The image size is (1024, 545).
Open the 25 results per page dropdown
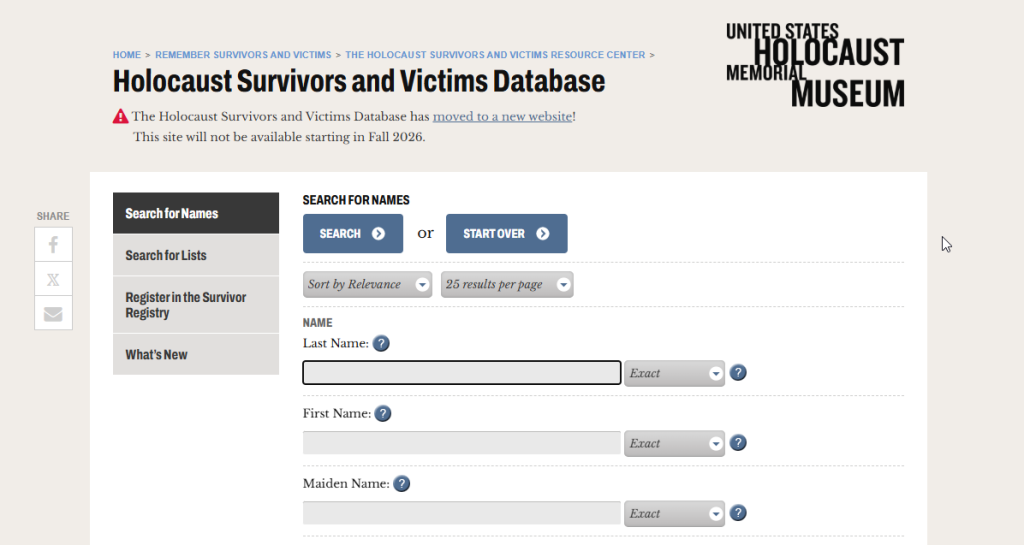point(507,285)
